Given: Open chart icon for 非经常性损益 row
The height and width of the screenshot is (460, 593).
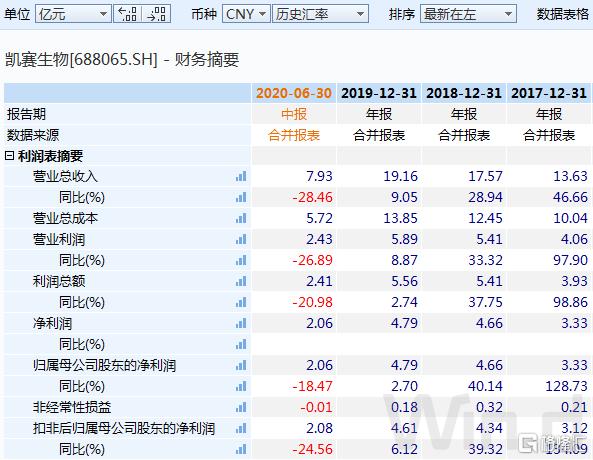Looking at the screenshot, I should pyautogui.click(x=241, y=407).
